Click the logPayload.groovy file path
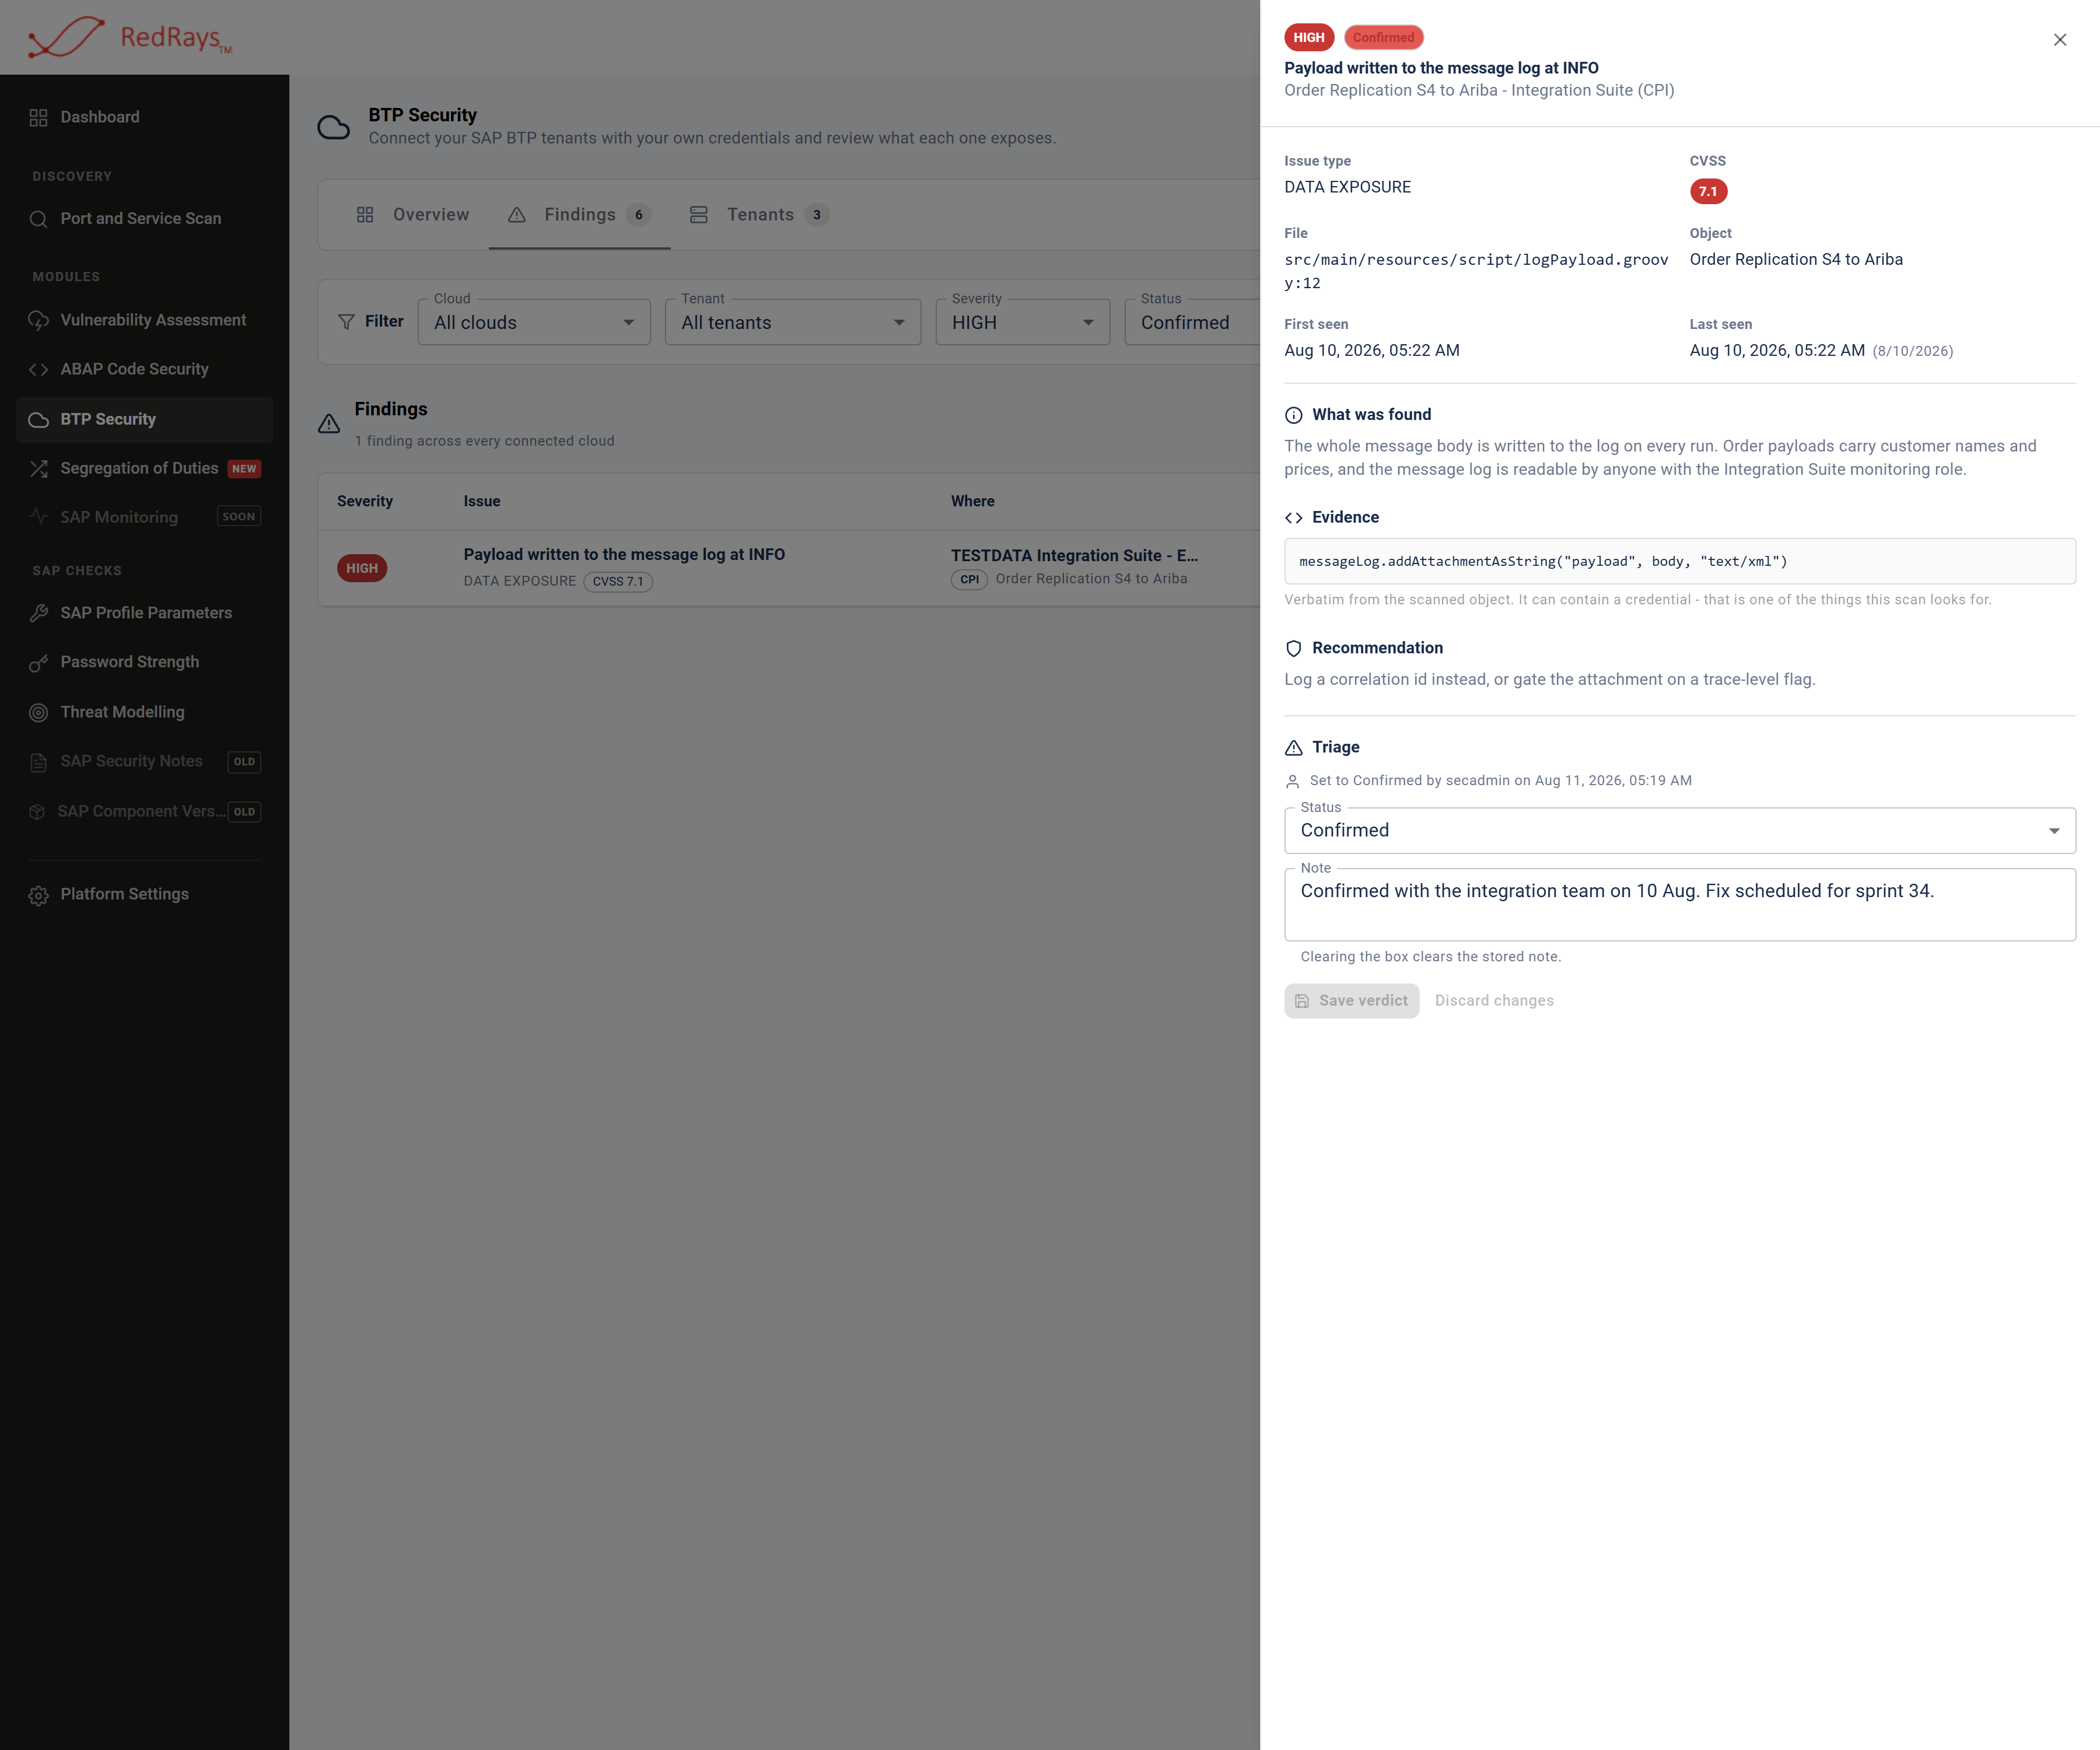Viewport: 2100px width, 1750px height. [1476, 271]
